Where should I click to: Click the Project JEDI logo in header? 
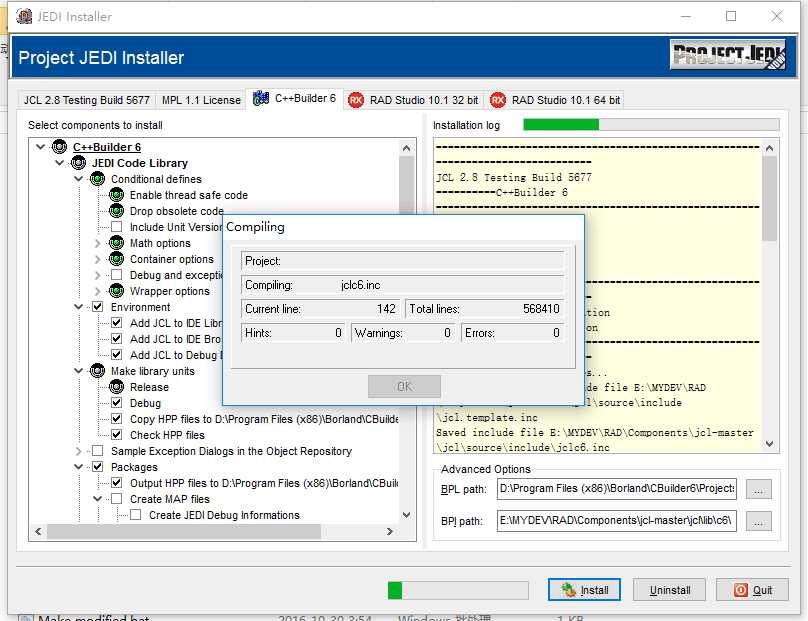[728, 55]
